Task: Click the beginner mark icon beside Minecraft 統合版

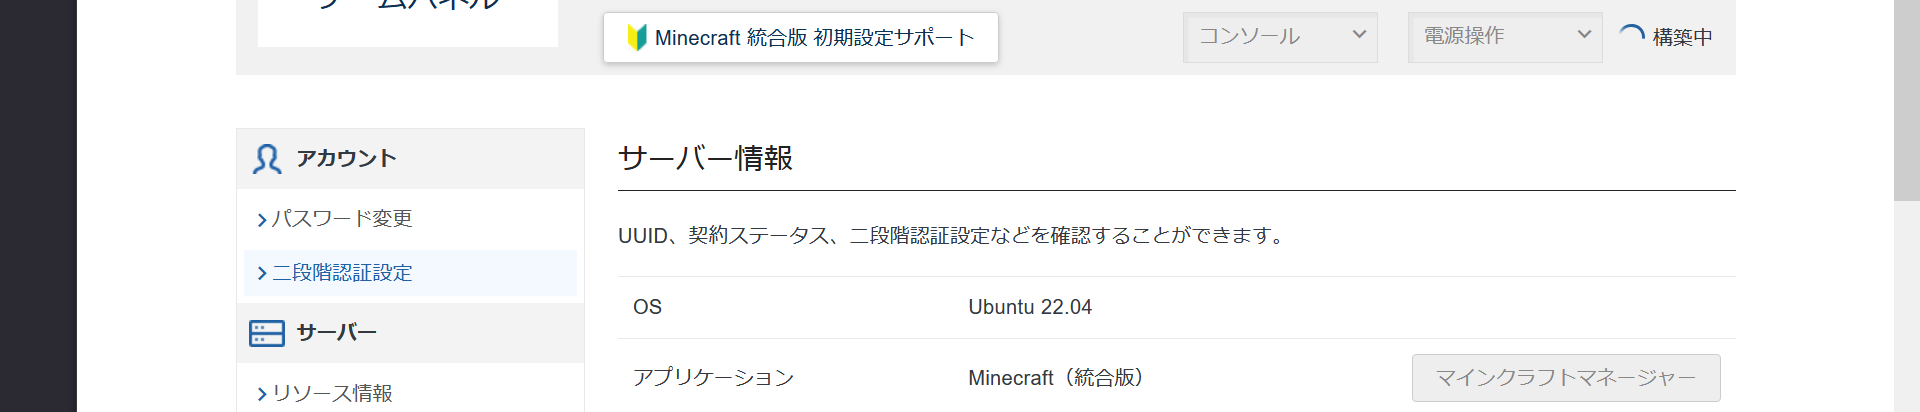Action: (636, 38)
